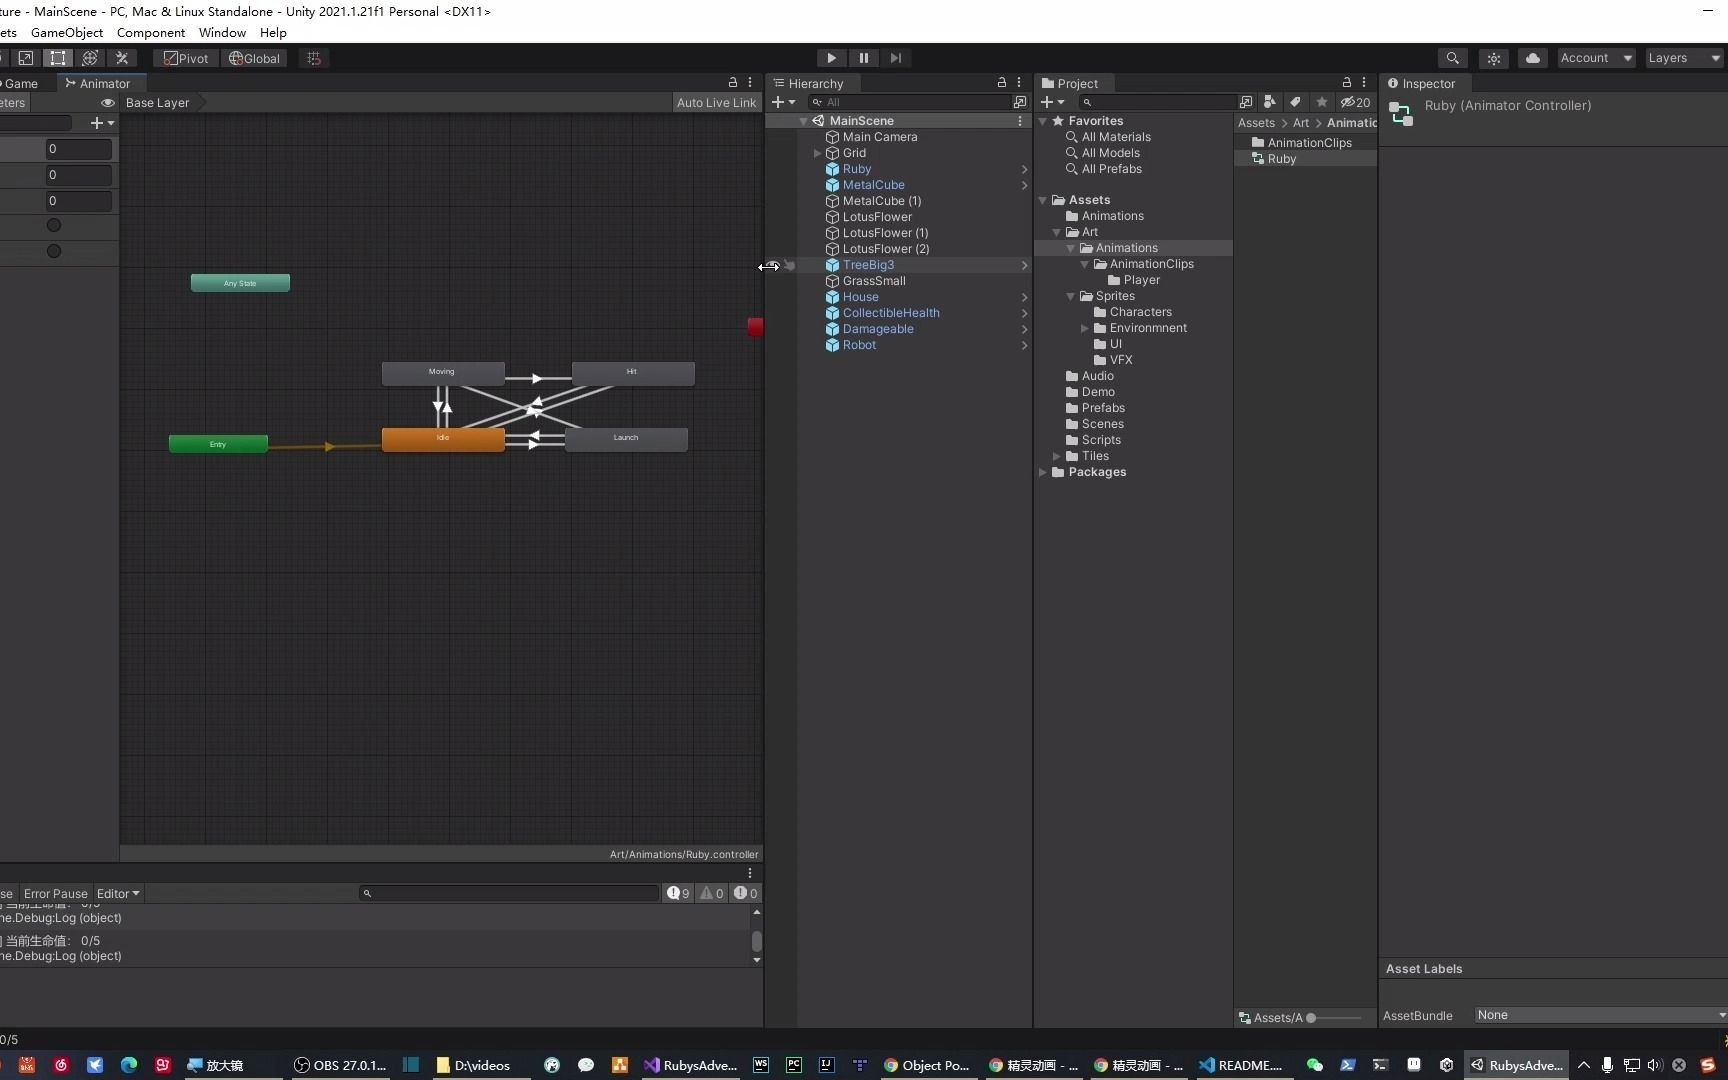This screenshot has height=1080, width=1728.
Task: Toggle Pivot mode in the toolbar
Action: click(185, 58)
